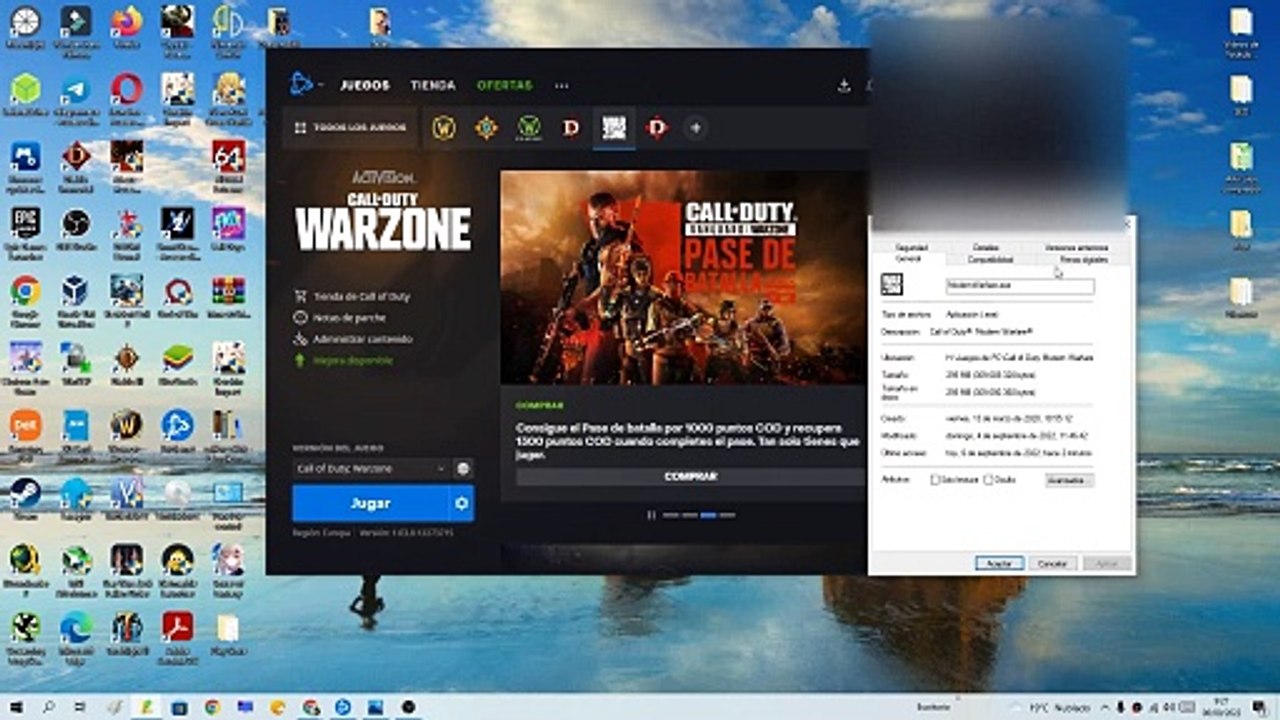
Task: Click the green Mejora disponible link
Action: pos(343,360)
